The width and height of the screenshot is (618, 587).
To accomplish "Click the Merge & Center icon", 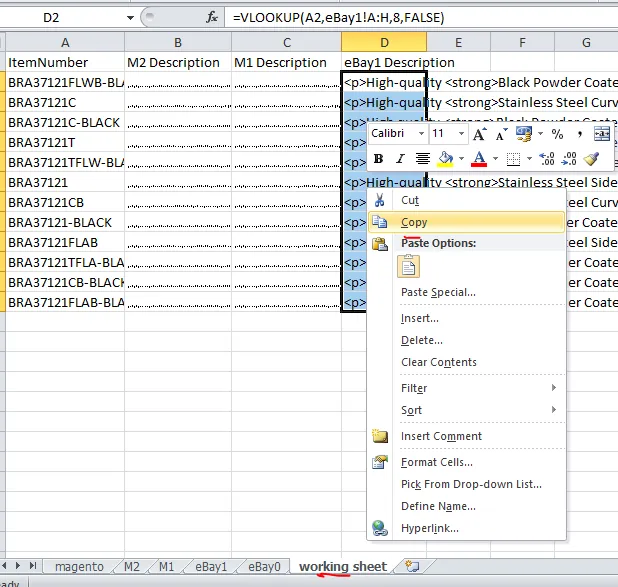I will [602, 134].
